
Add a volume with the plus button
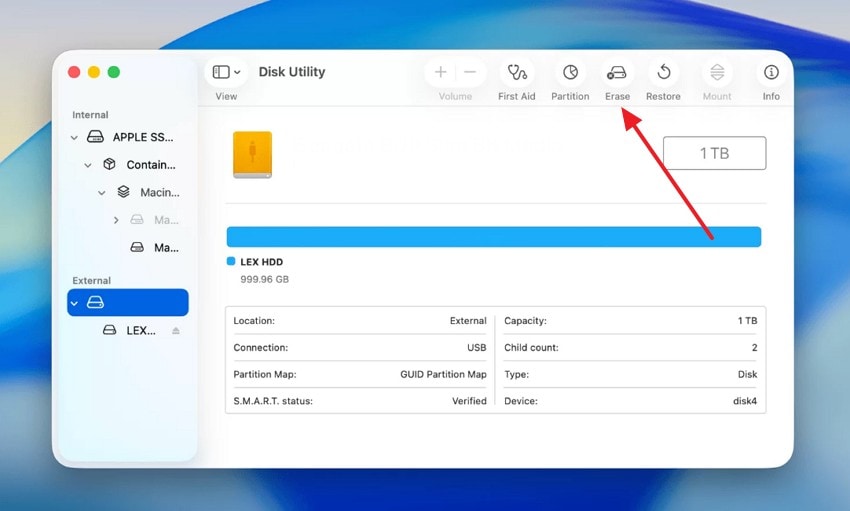point(441,72)
